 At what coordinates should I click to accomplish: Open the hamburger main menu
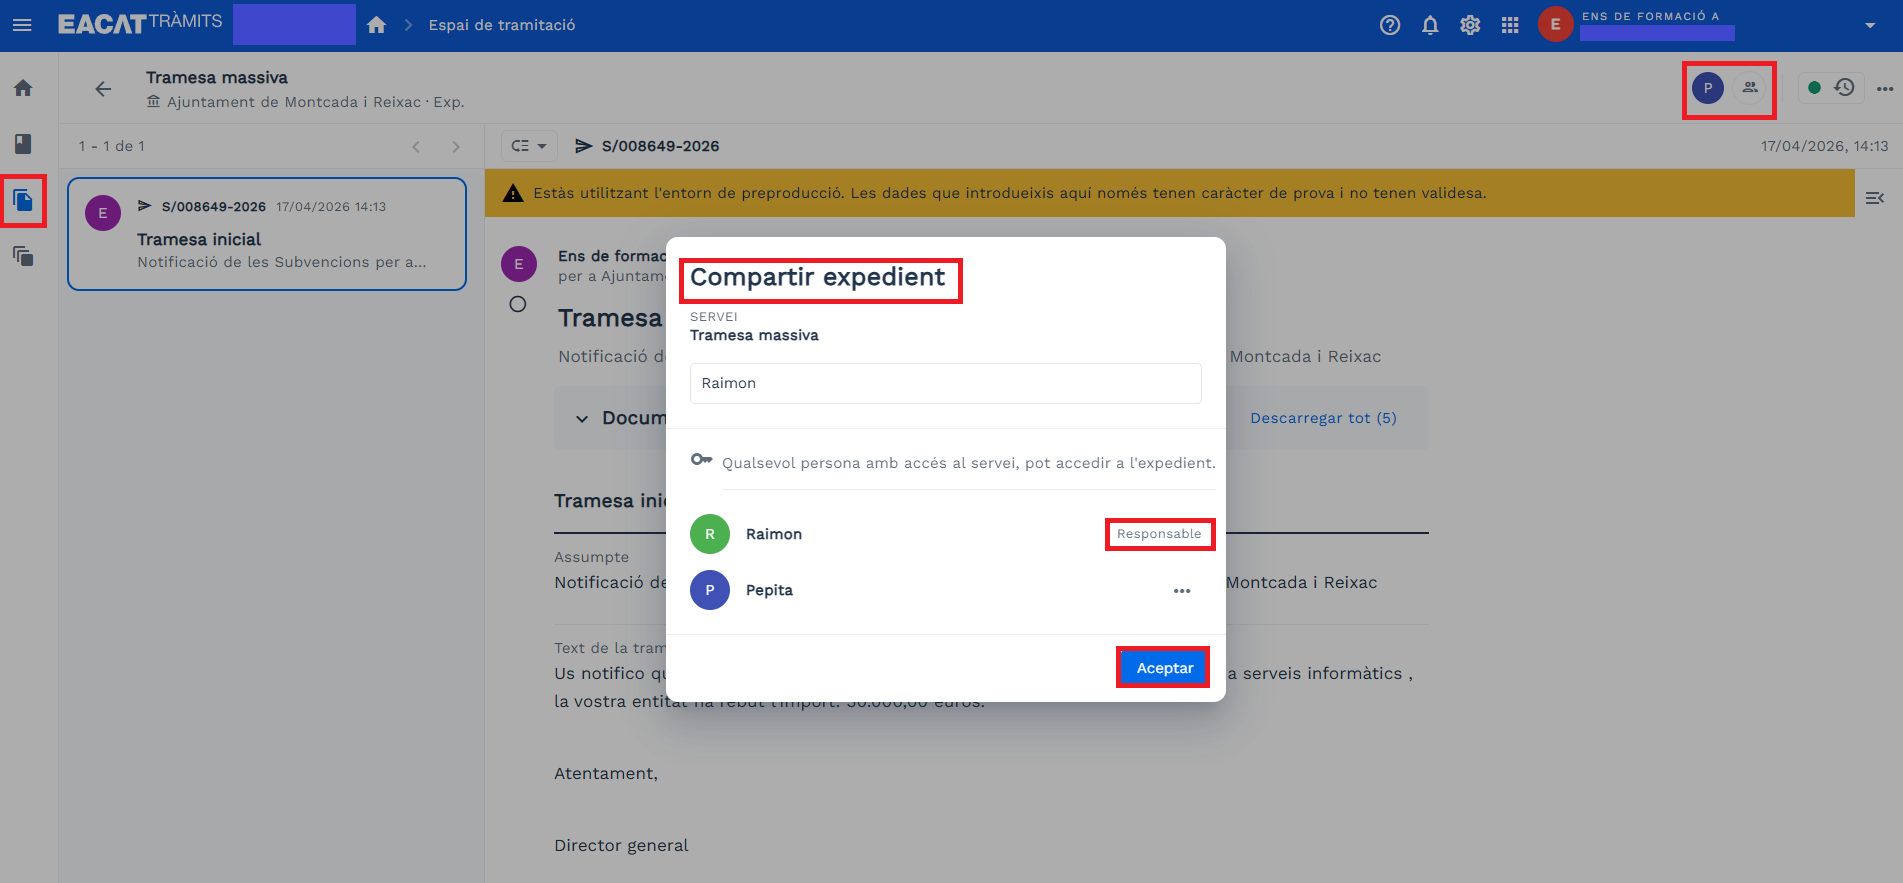22,25
